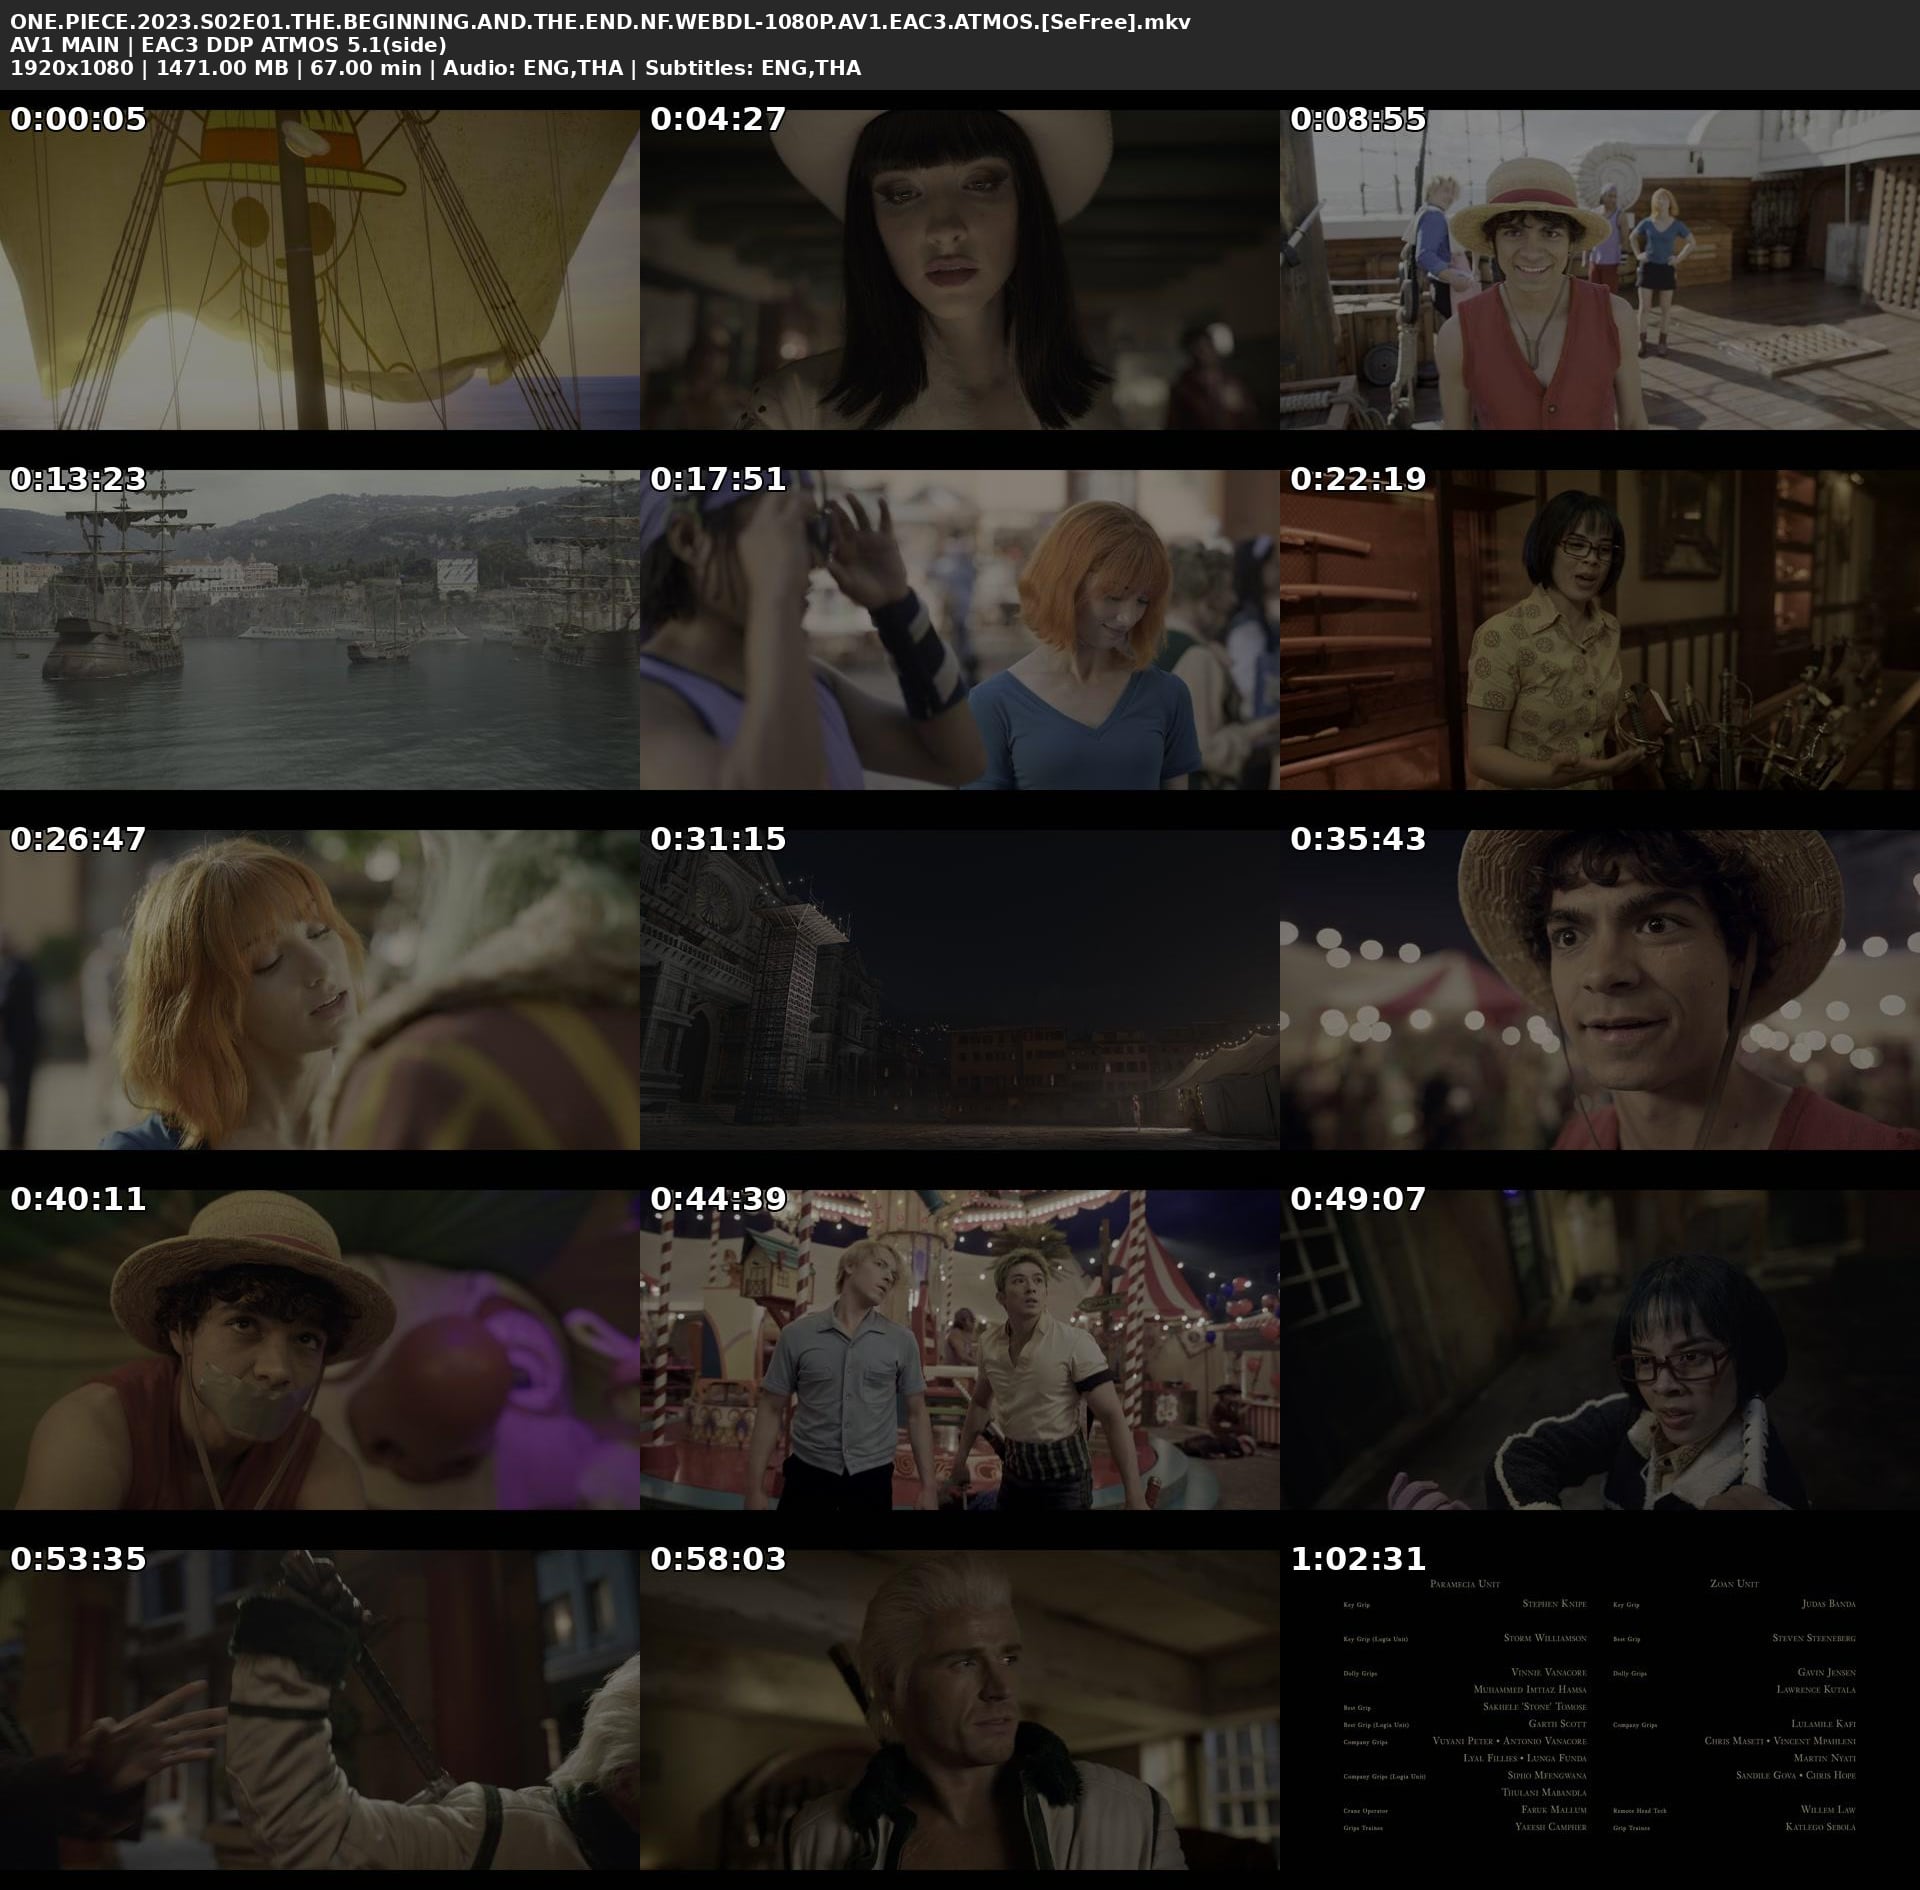Open the 0:17:51 orange-haired woman thumbnail
This screenshot has height=1890, width=1920.
click(959, 630)
